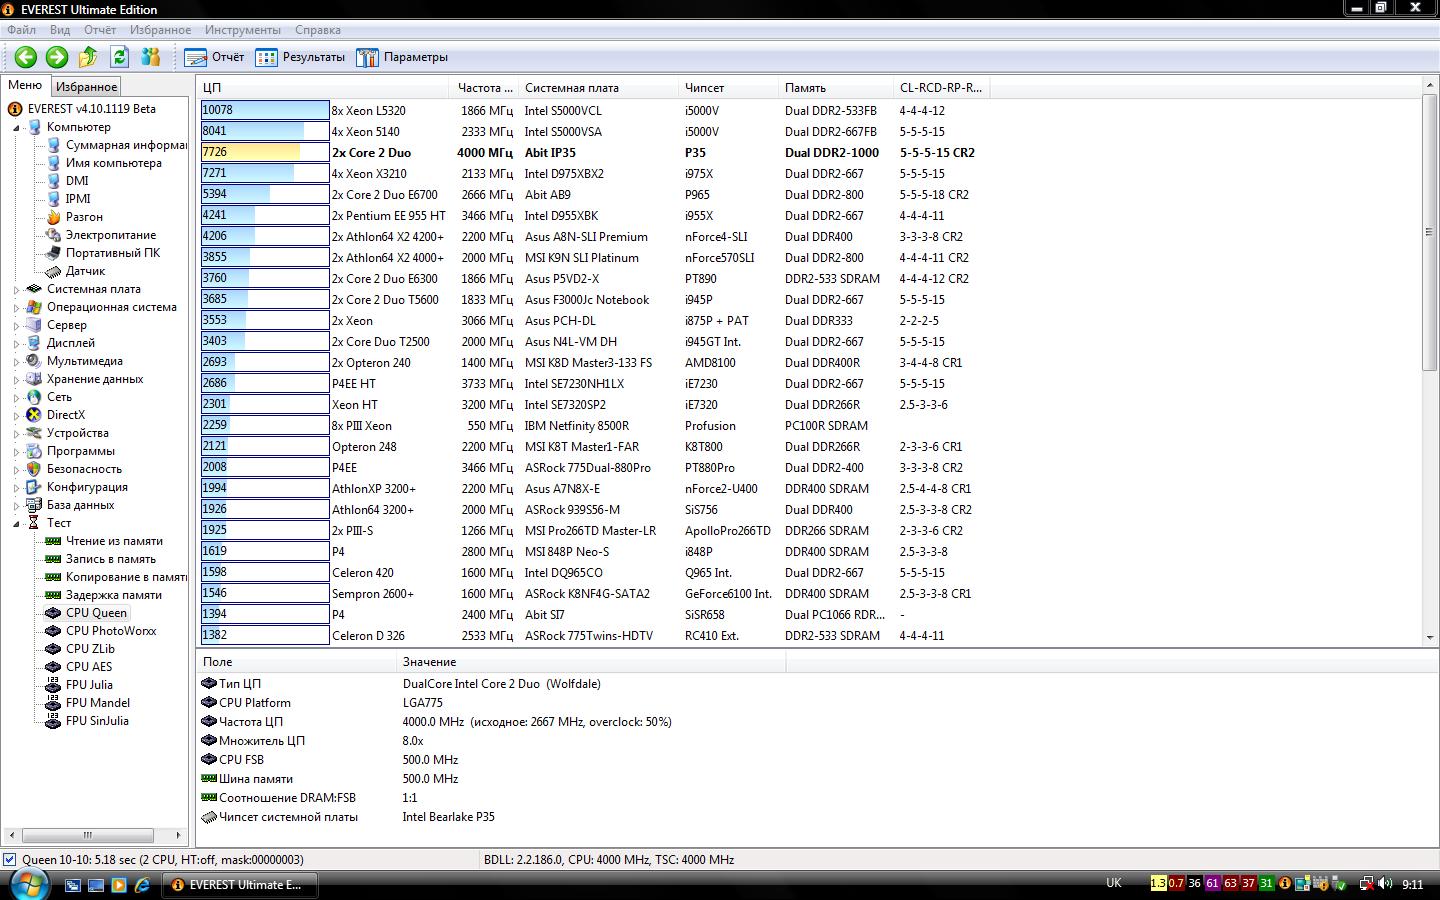Click the Refresh toolbar icon

tap(119, 57)
